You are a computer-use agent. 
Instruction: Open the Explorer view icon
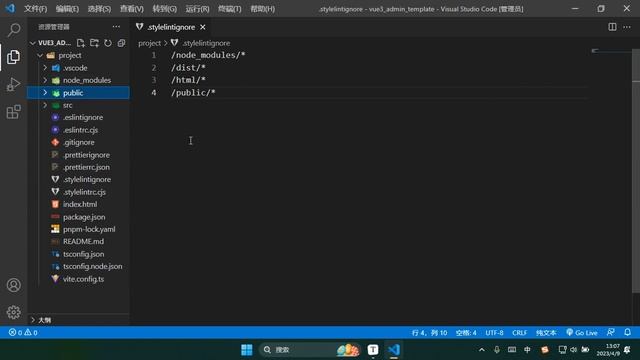13,57
